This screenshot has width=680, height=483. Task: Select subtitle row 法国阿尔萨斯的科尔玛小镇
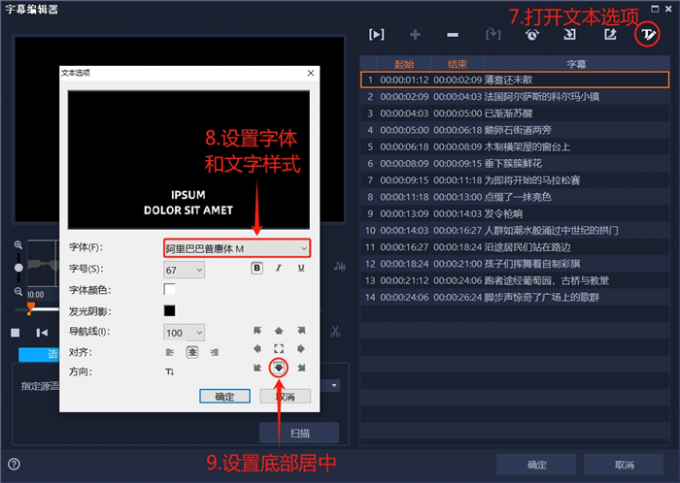(x=514, y=96)
